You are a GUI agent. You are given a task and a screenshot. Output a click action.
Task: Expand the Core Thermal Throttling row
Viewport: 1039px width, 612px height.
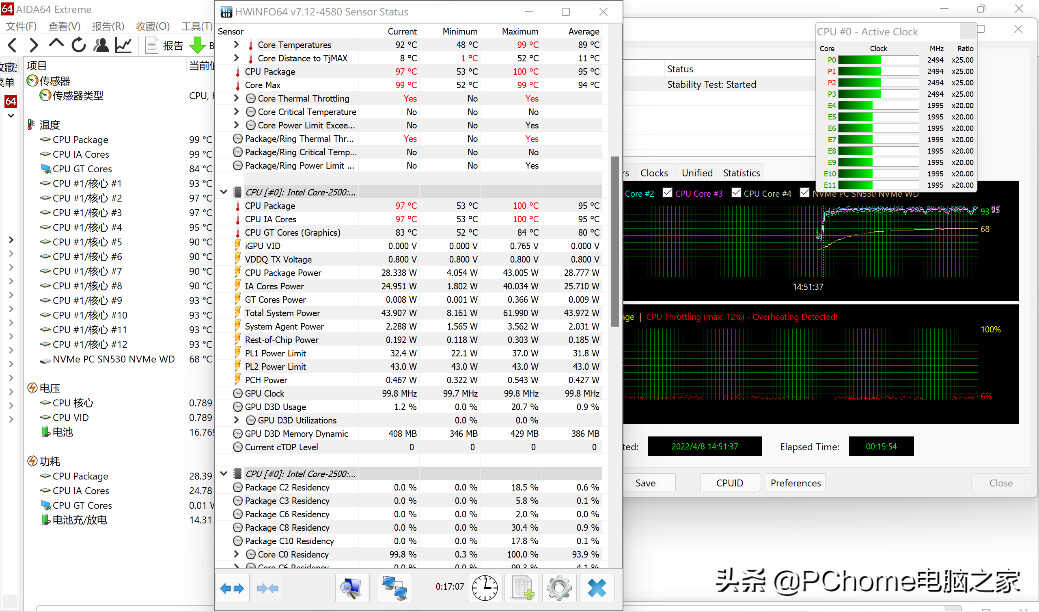237,98
